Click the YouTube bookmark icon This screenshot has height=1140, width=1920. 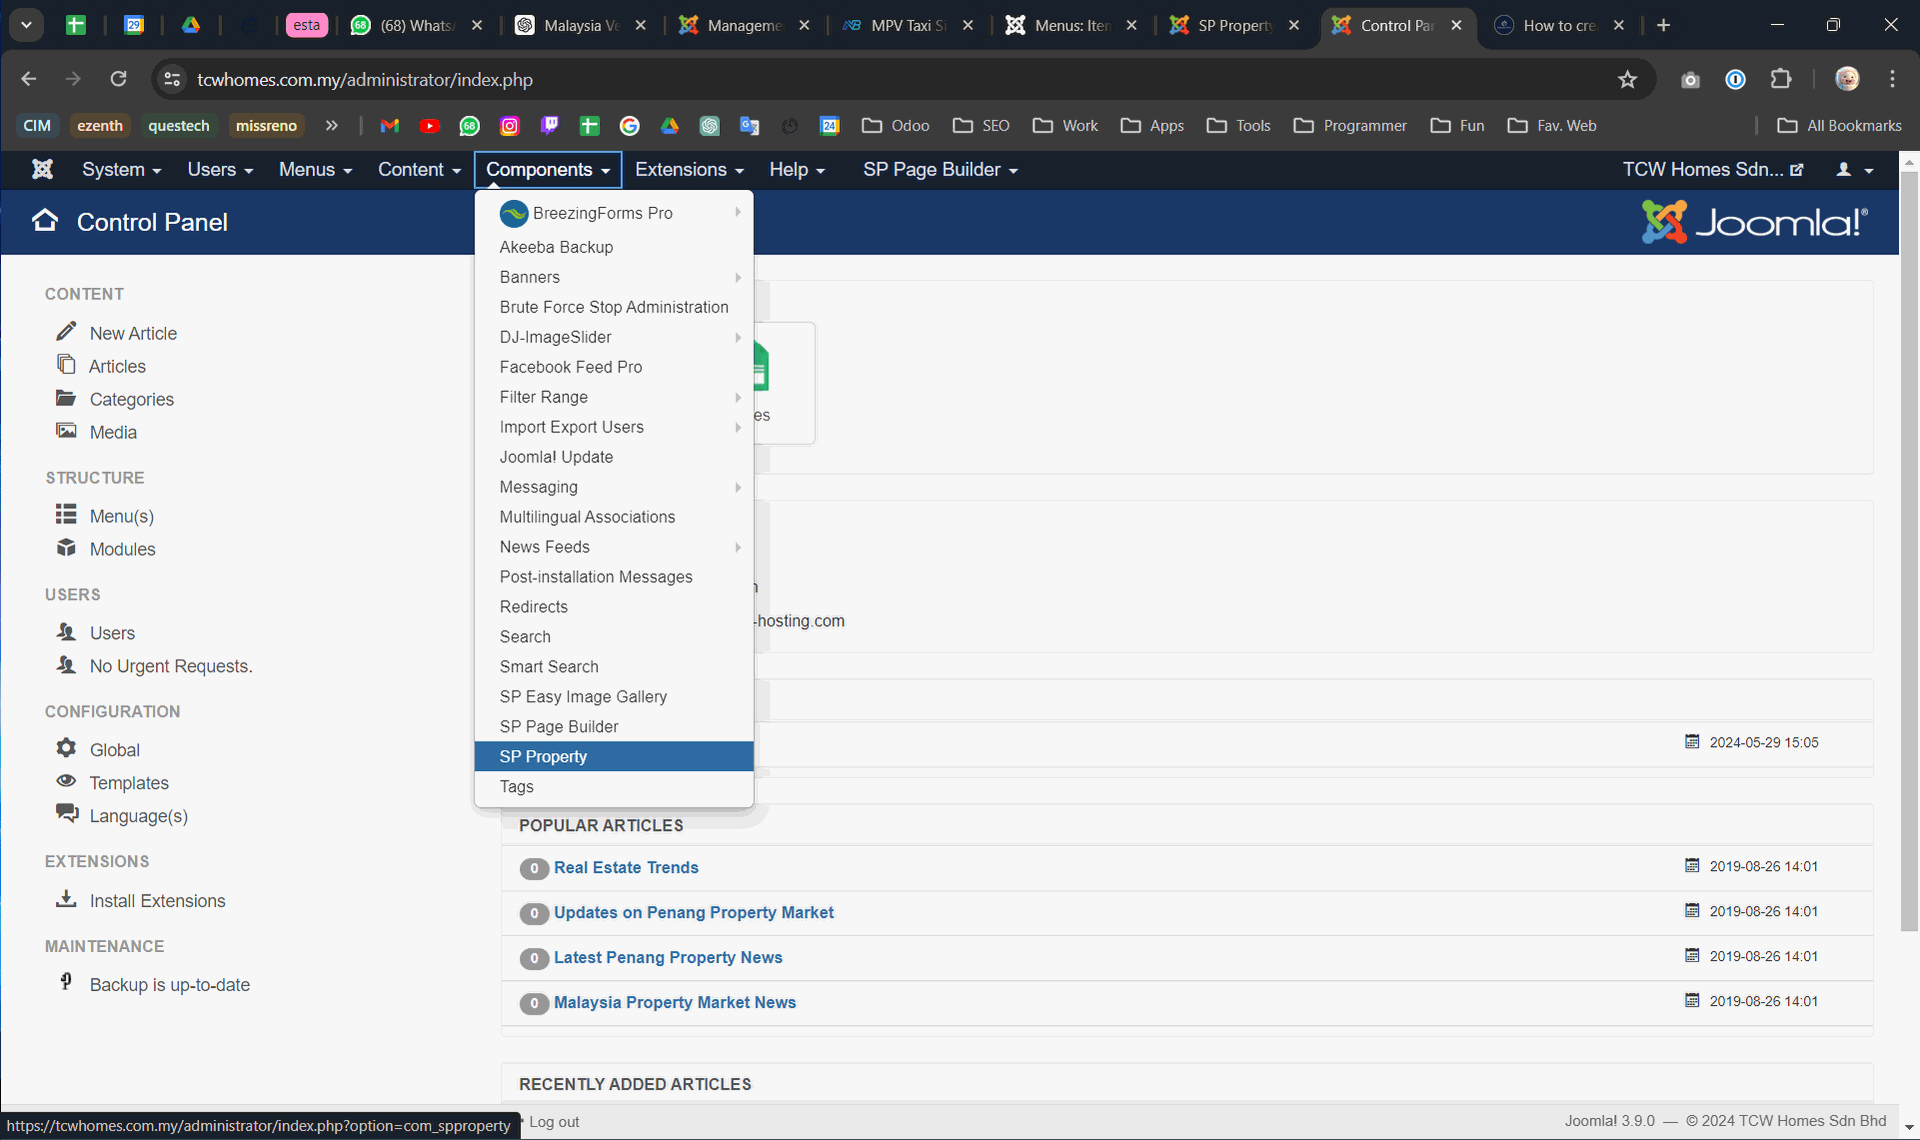pyautogui.click(x=430, y=125)
